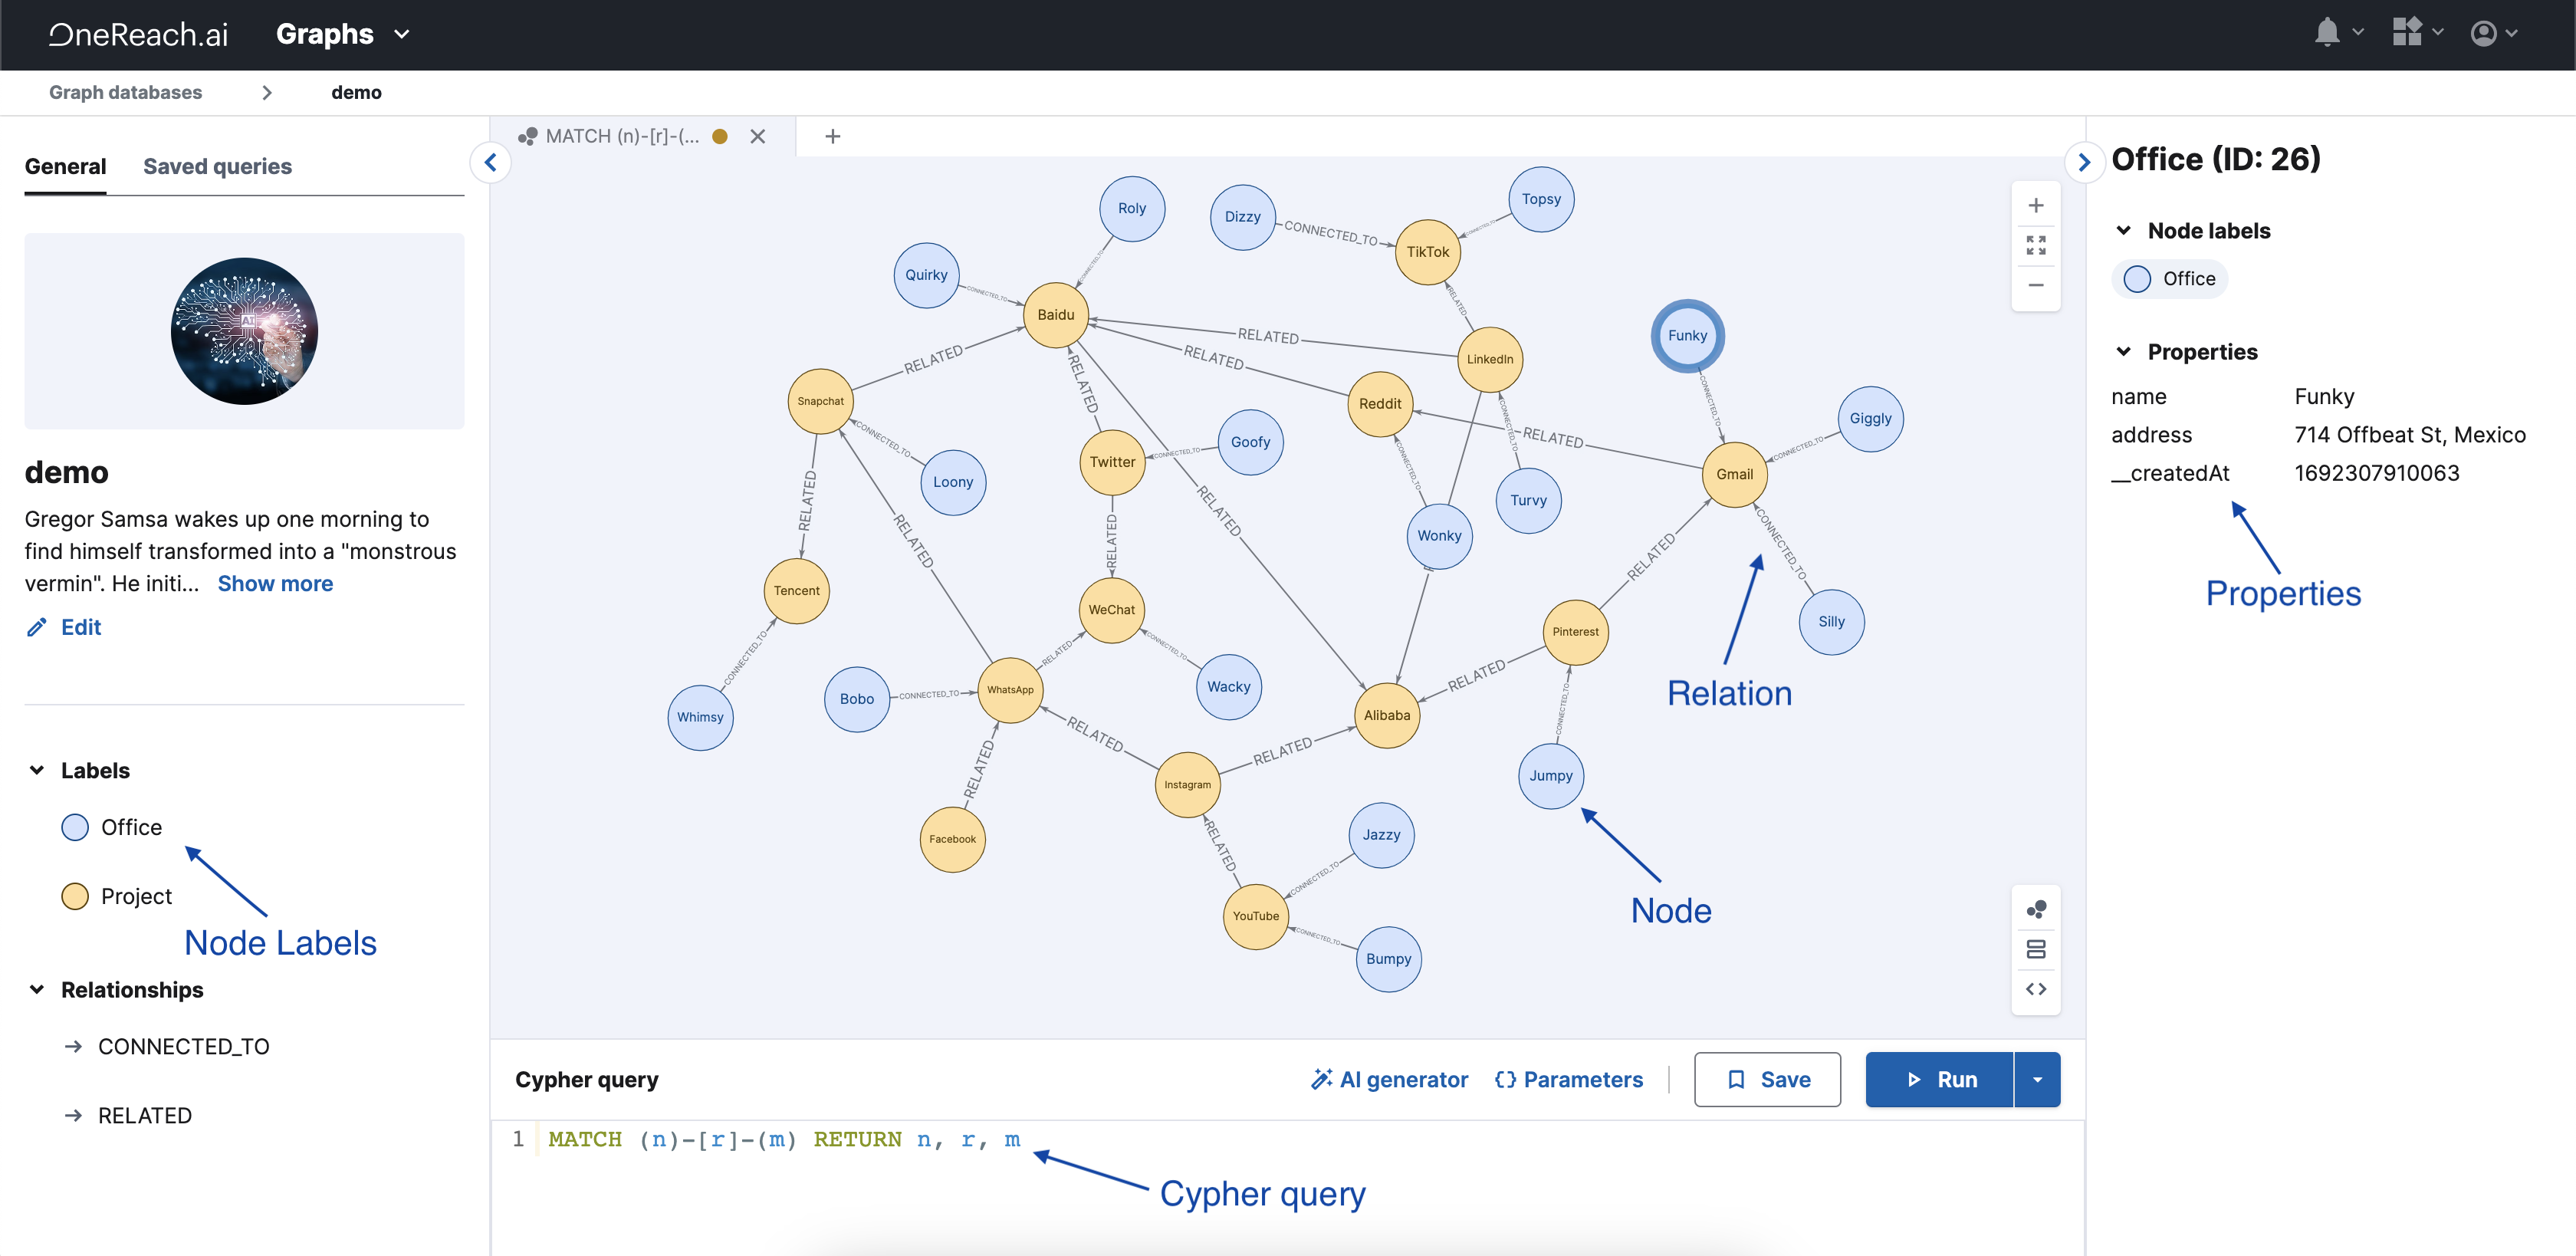Select the Baidu node
The image size is (2576, 1256).
tap(1055, 315)
